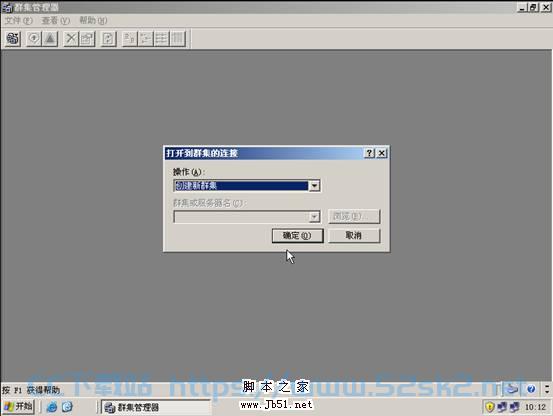This screenshot has height=416, width=553.
Task: Click the yellow security shield tray icon
Action: click(x=490, y=407)
